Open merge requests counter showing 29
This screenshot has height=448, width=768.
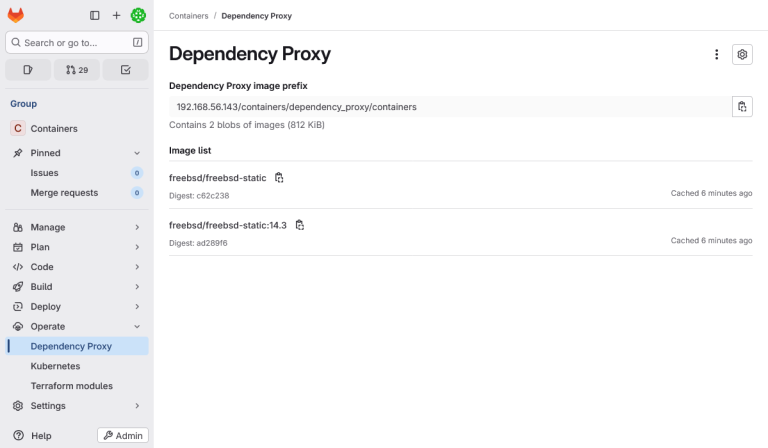click(77, 70)
